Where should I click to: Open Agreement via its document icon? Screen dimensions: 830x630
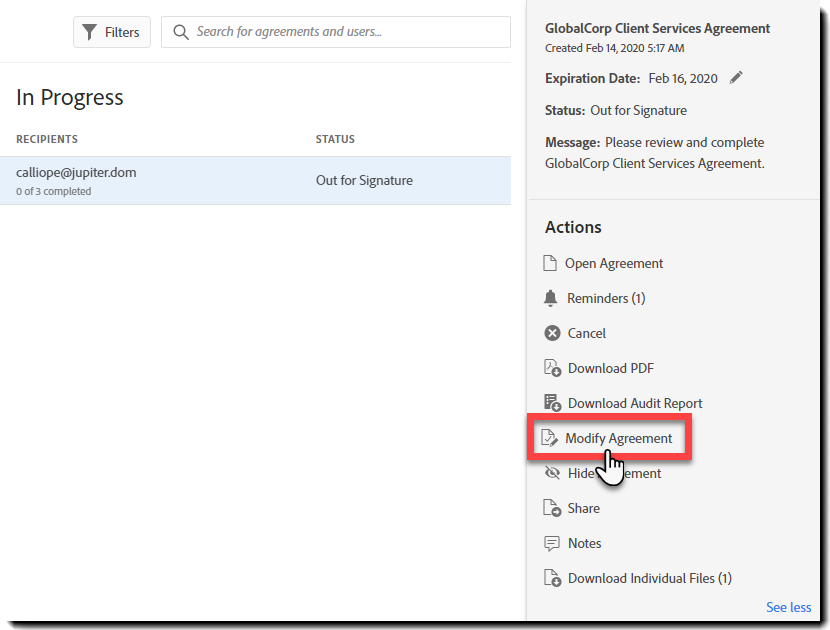coord(550,263)
